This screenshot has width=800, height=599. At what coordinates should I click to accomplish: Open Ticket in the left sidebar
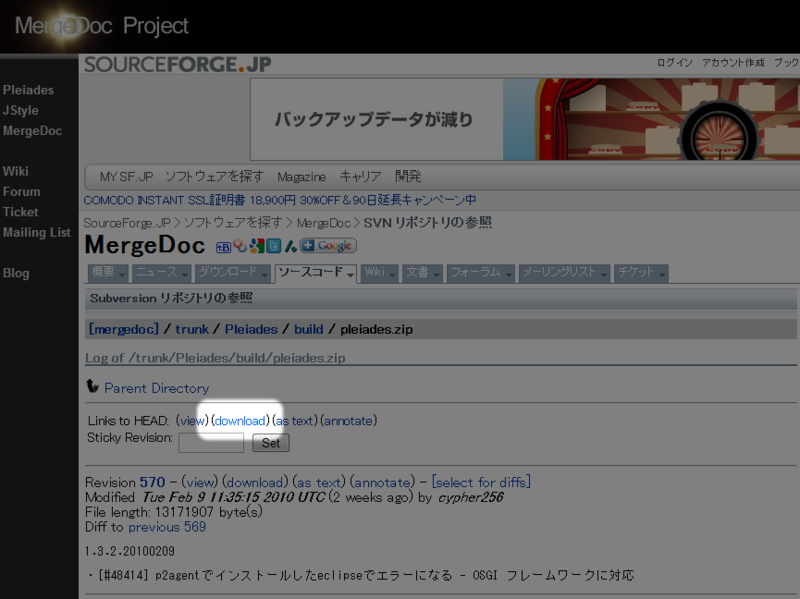click(x=20, y=212)
